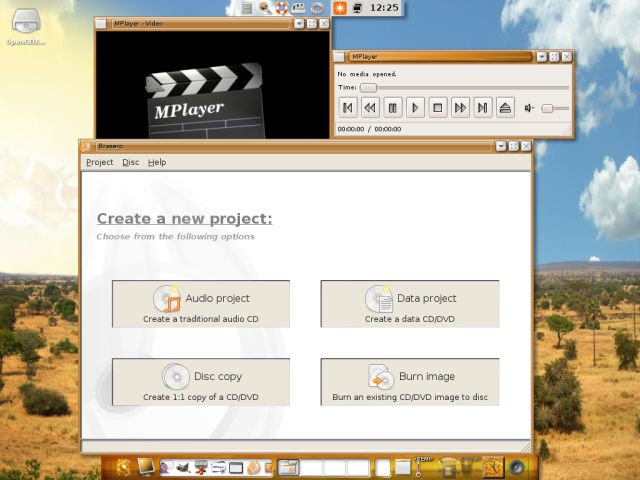Click the golden sun start icon in dock
Viewport: 640px width, 480px height.
(x=123, y=467)
